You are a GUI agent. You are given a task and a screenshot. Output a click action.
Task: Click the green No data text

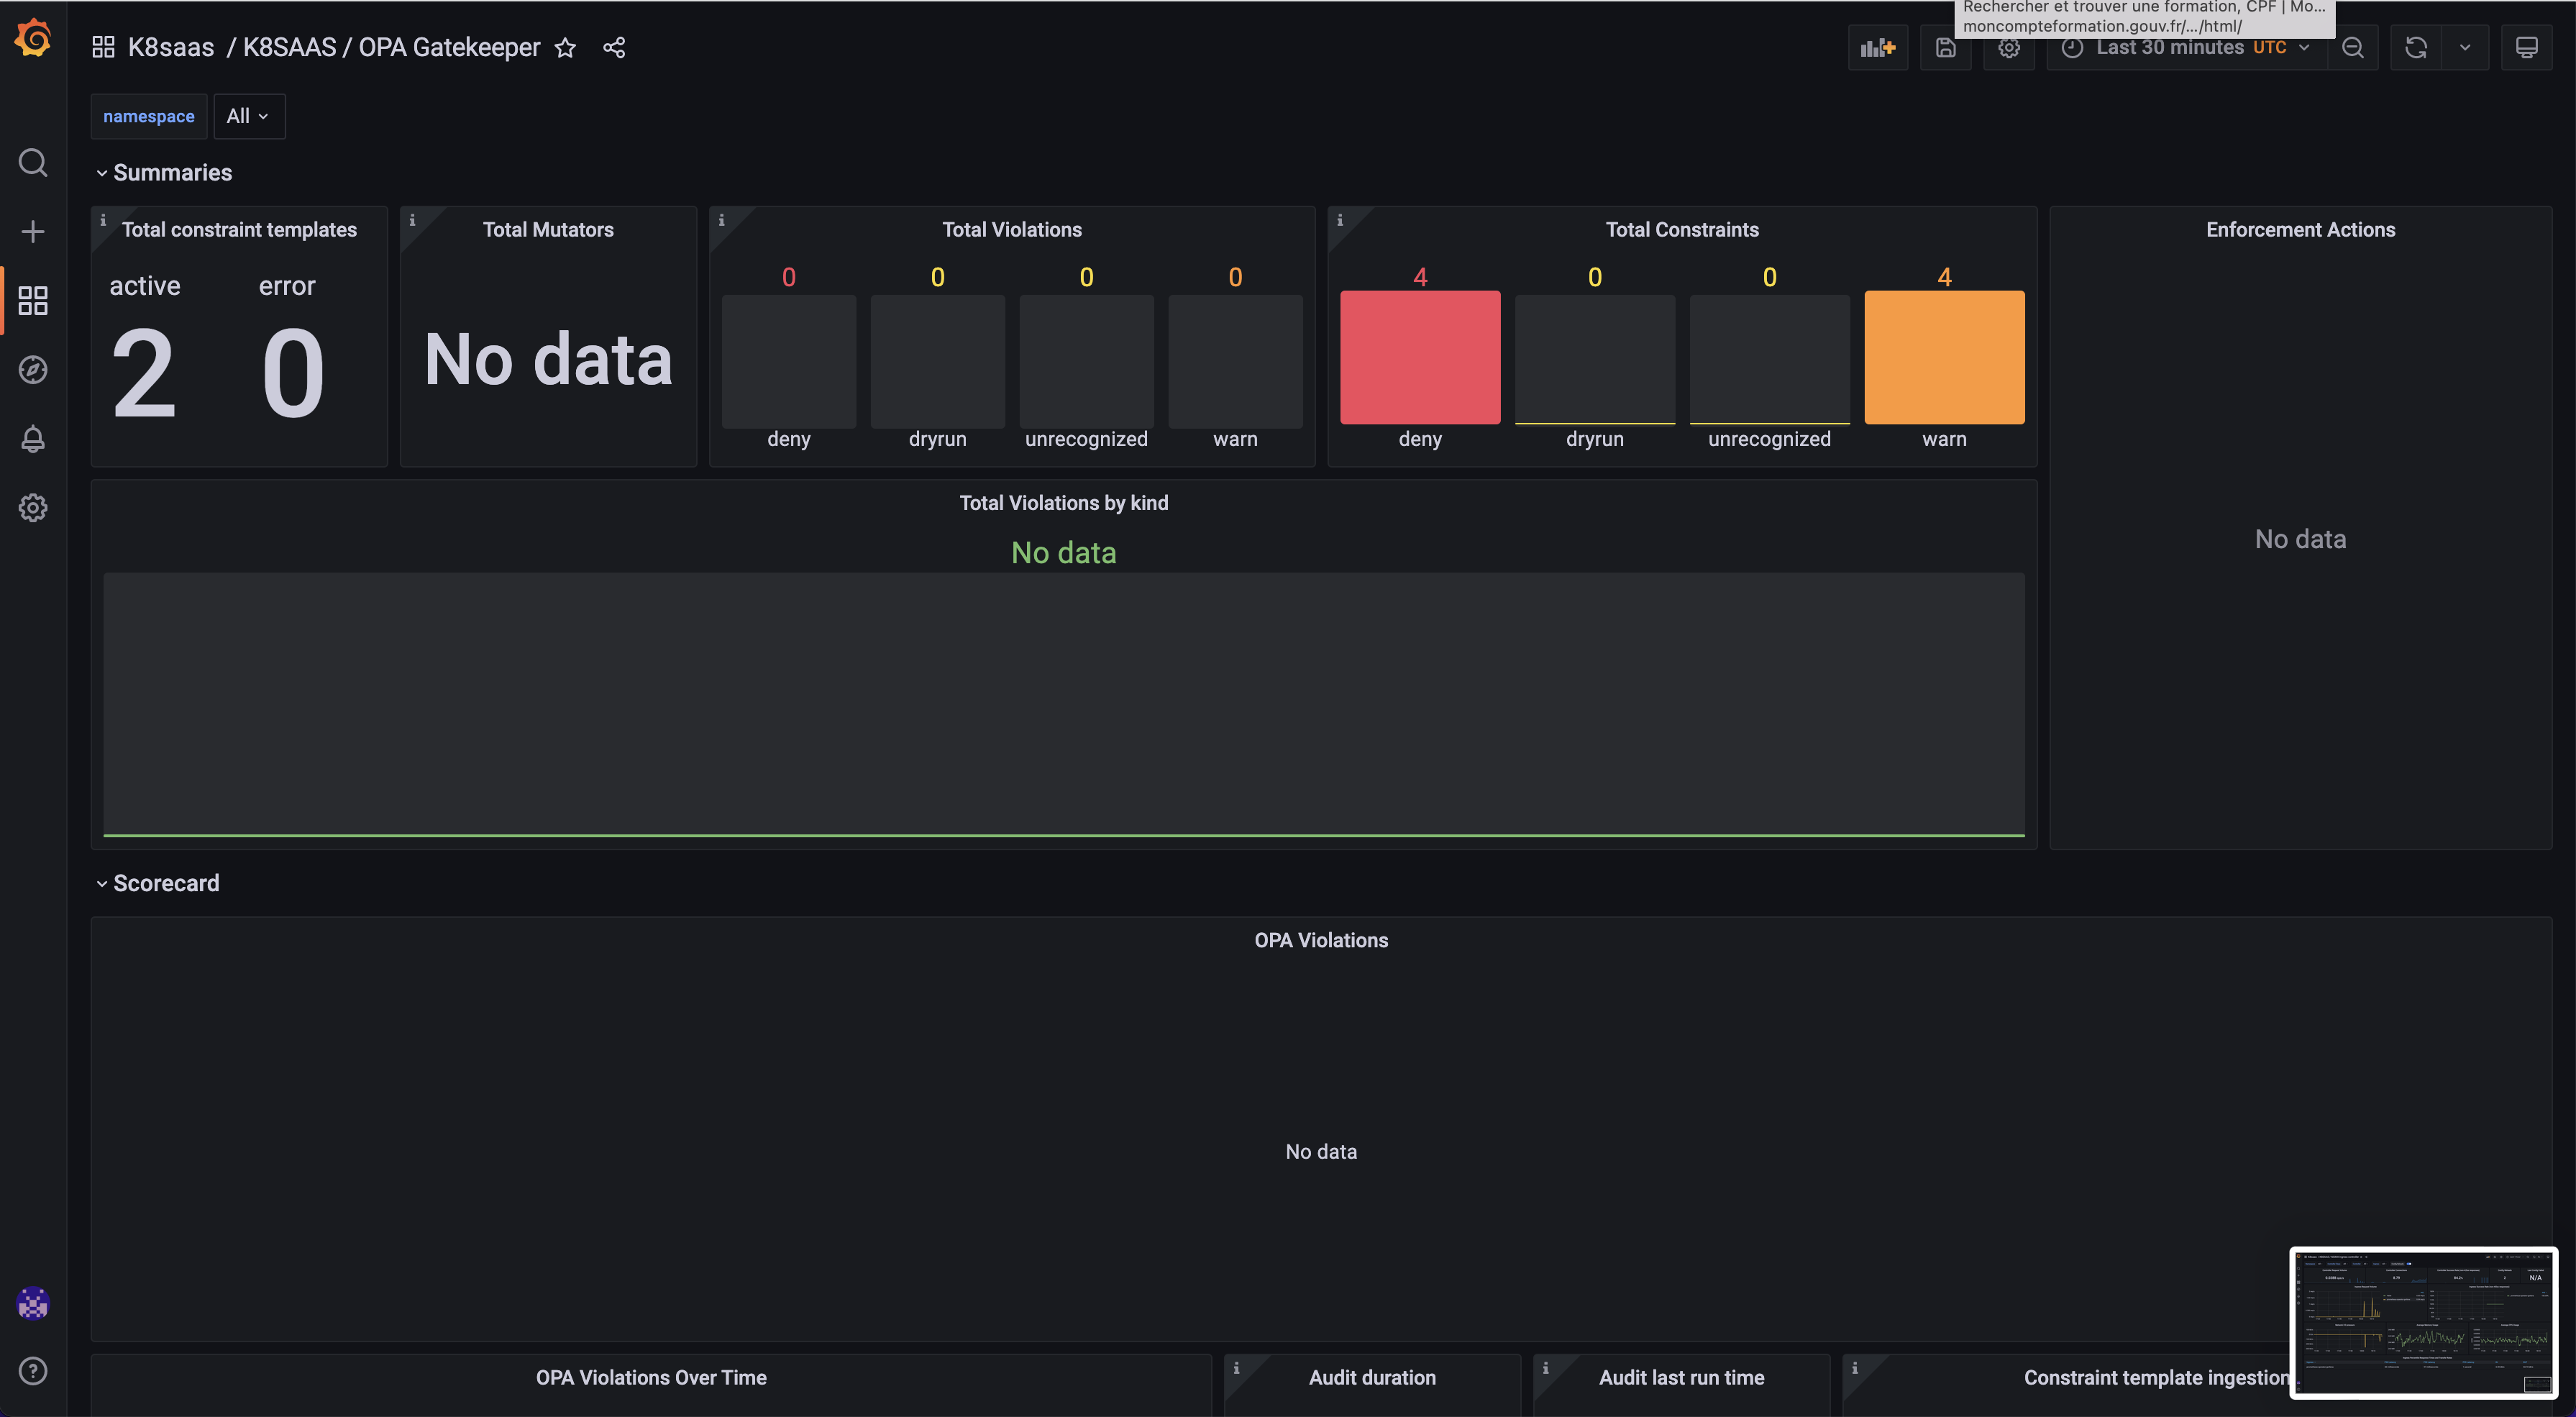[1064, 552]
